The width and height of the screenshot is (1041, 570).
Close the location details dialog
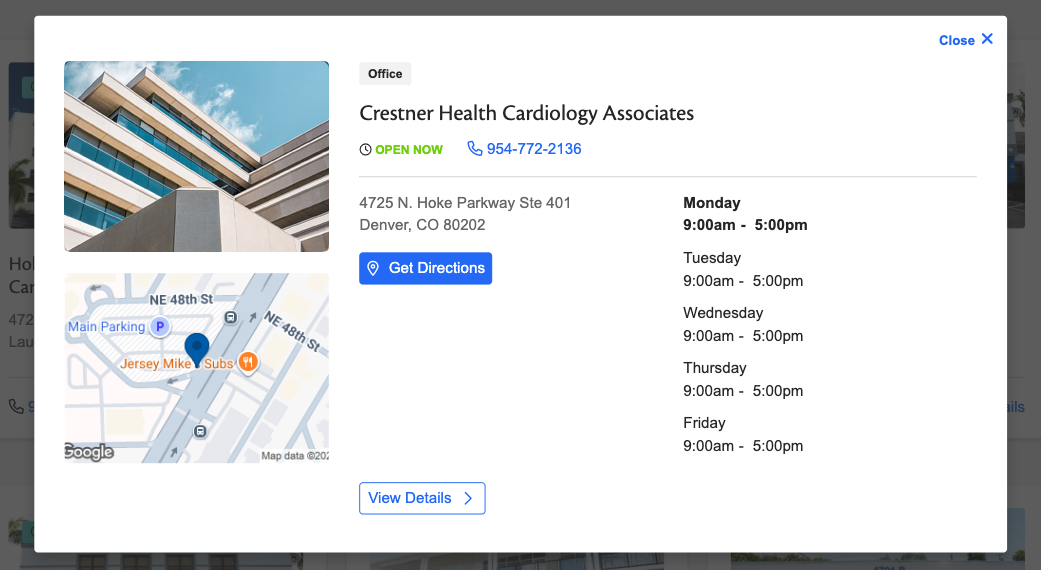pyautogui.click(x=966, y=40)
